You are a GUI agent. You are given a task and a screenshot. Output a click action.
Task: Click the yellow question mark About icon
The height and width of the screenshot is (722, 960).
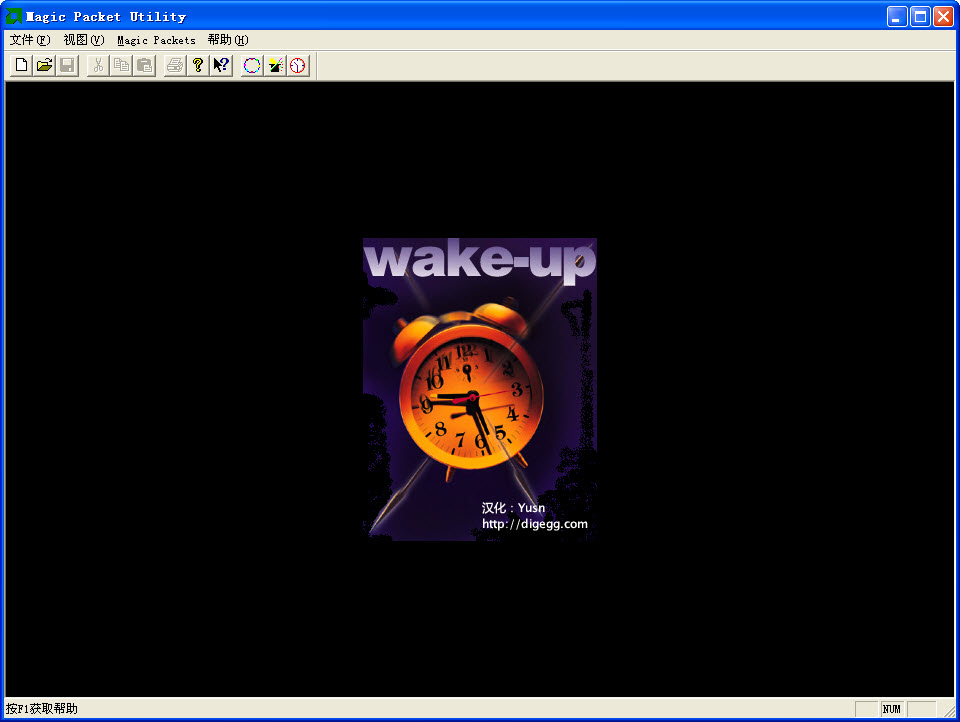198,66
